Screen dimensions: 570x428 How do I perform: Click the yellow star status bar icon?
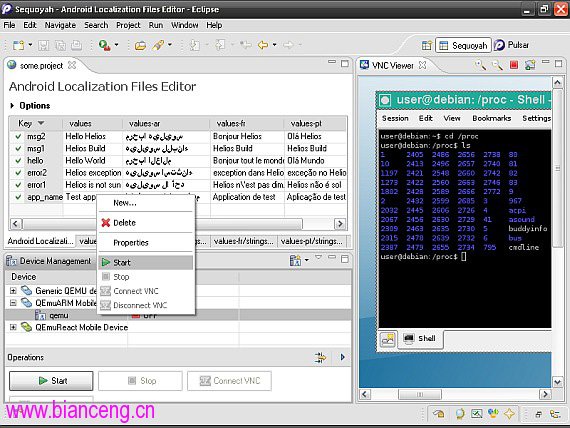509,413
